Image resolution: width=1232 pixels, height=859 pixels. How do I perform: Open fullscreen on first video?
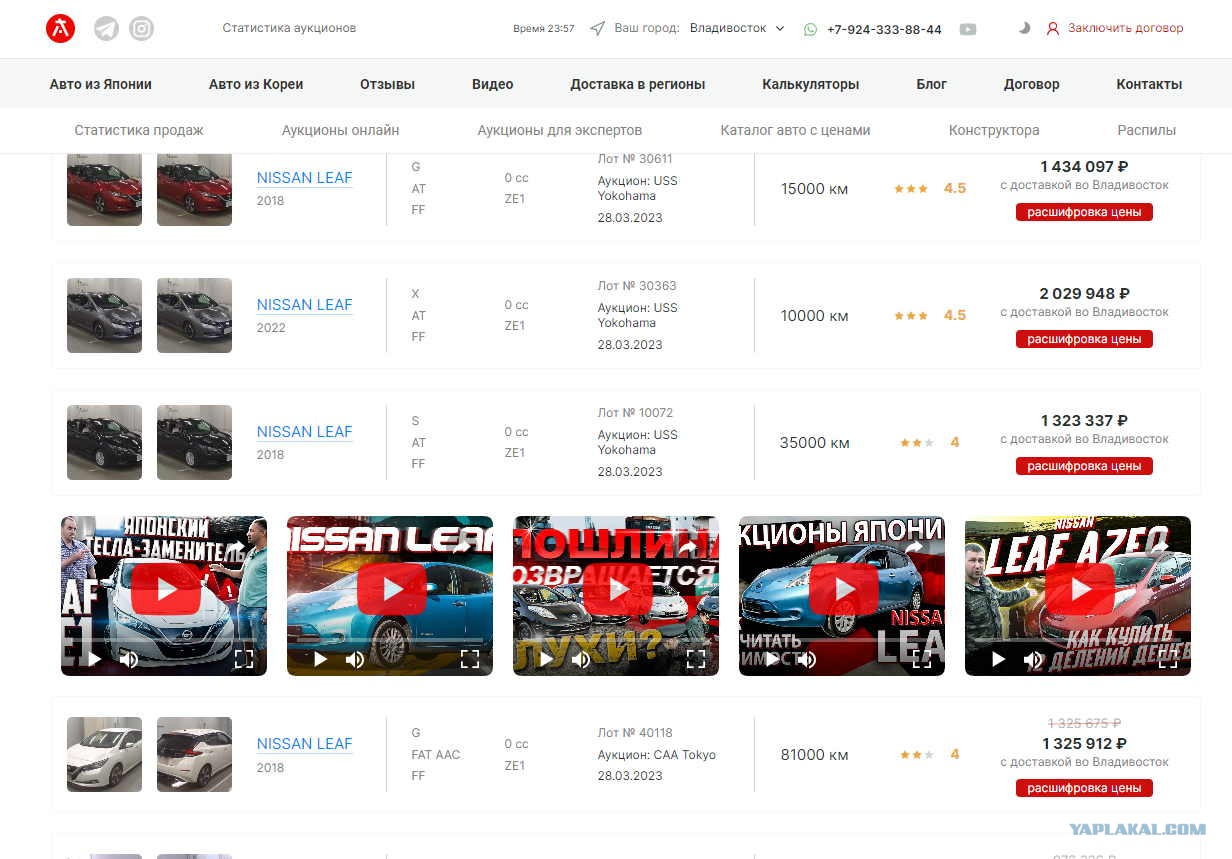pos(243,659)
